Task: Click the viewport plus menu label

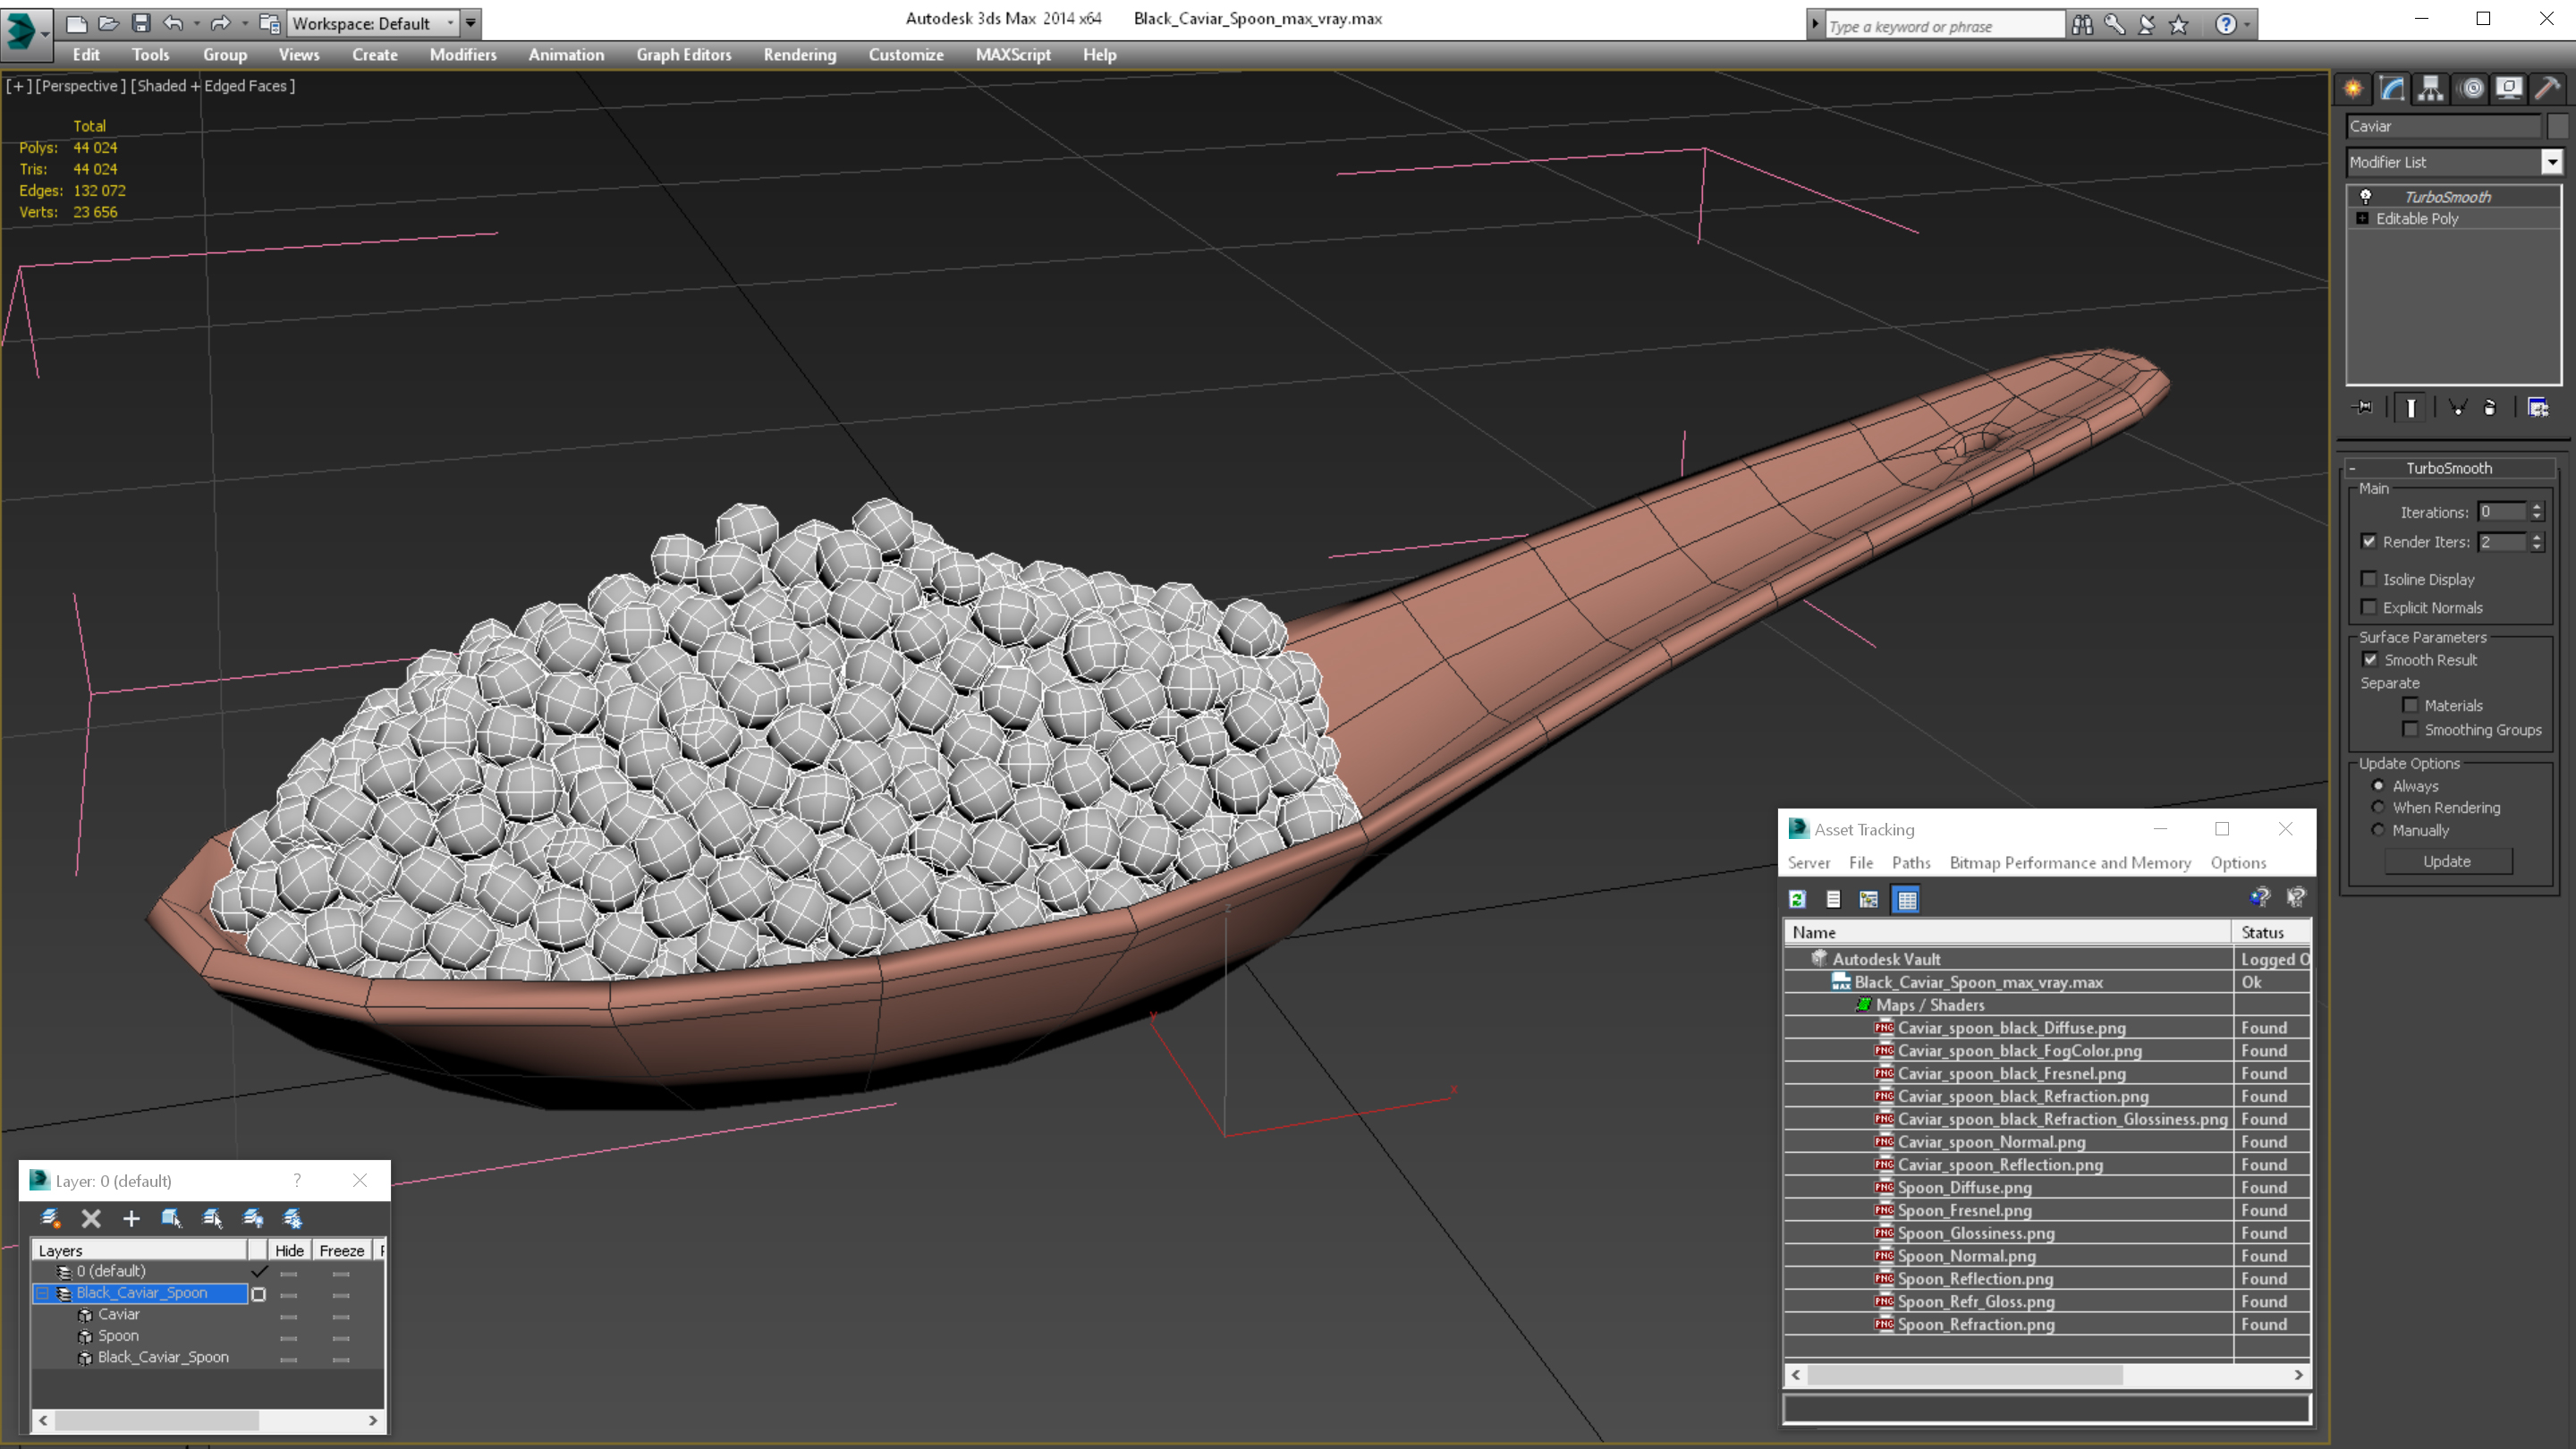Action: point(18,86)
